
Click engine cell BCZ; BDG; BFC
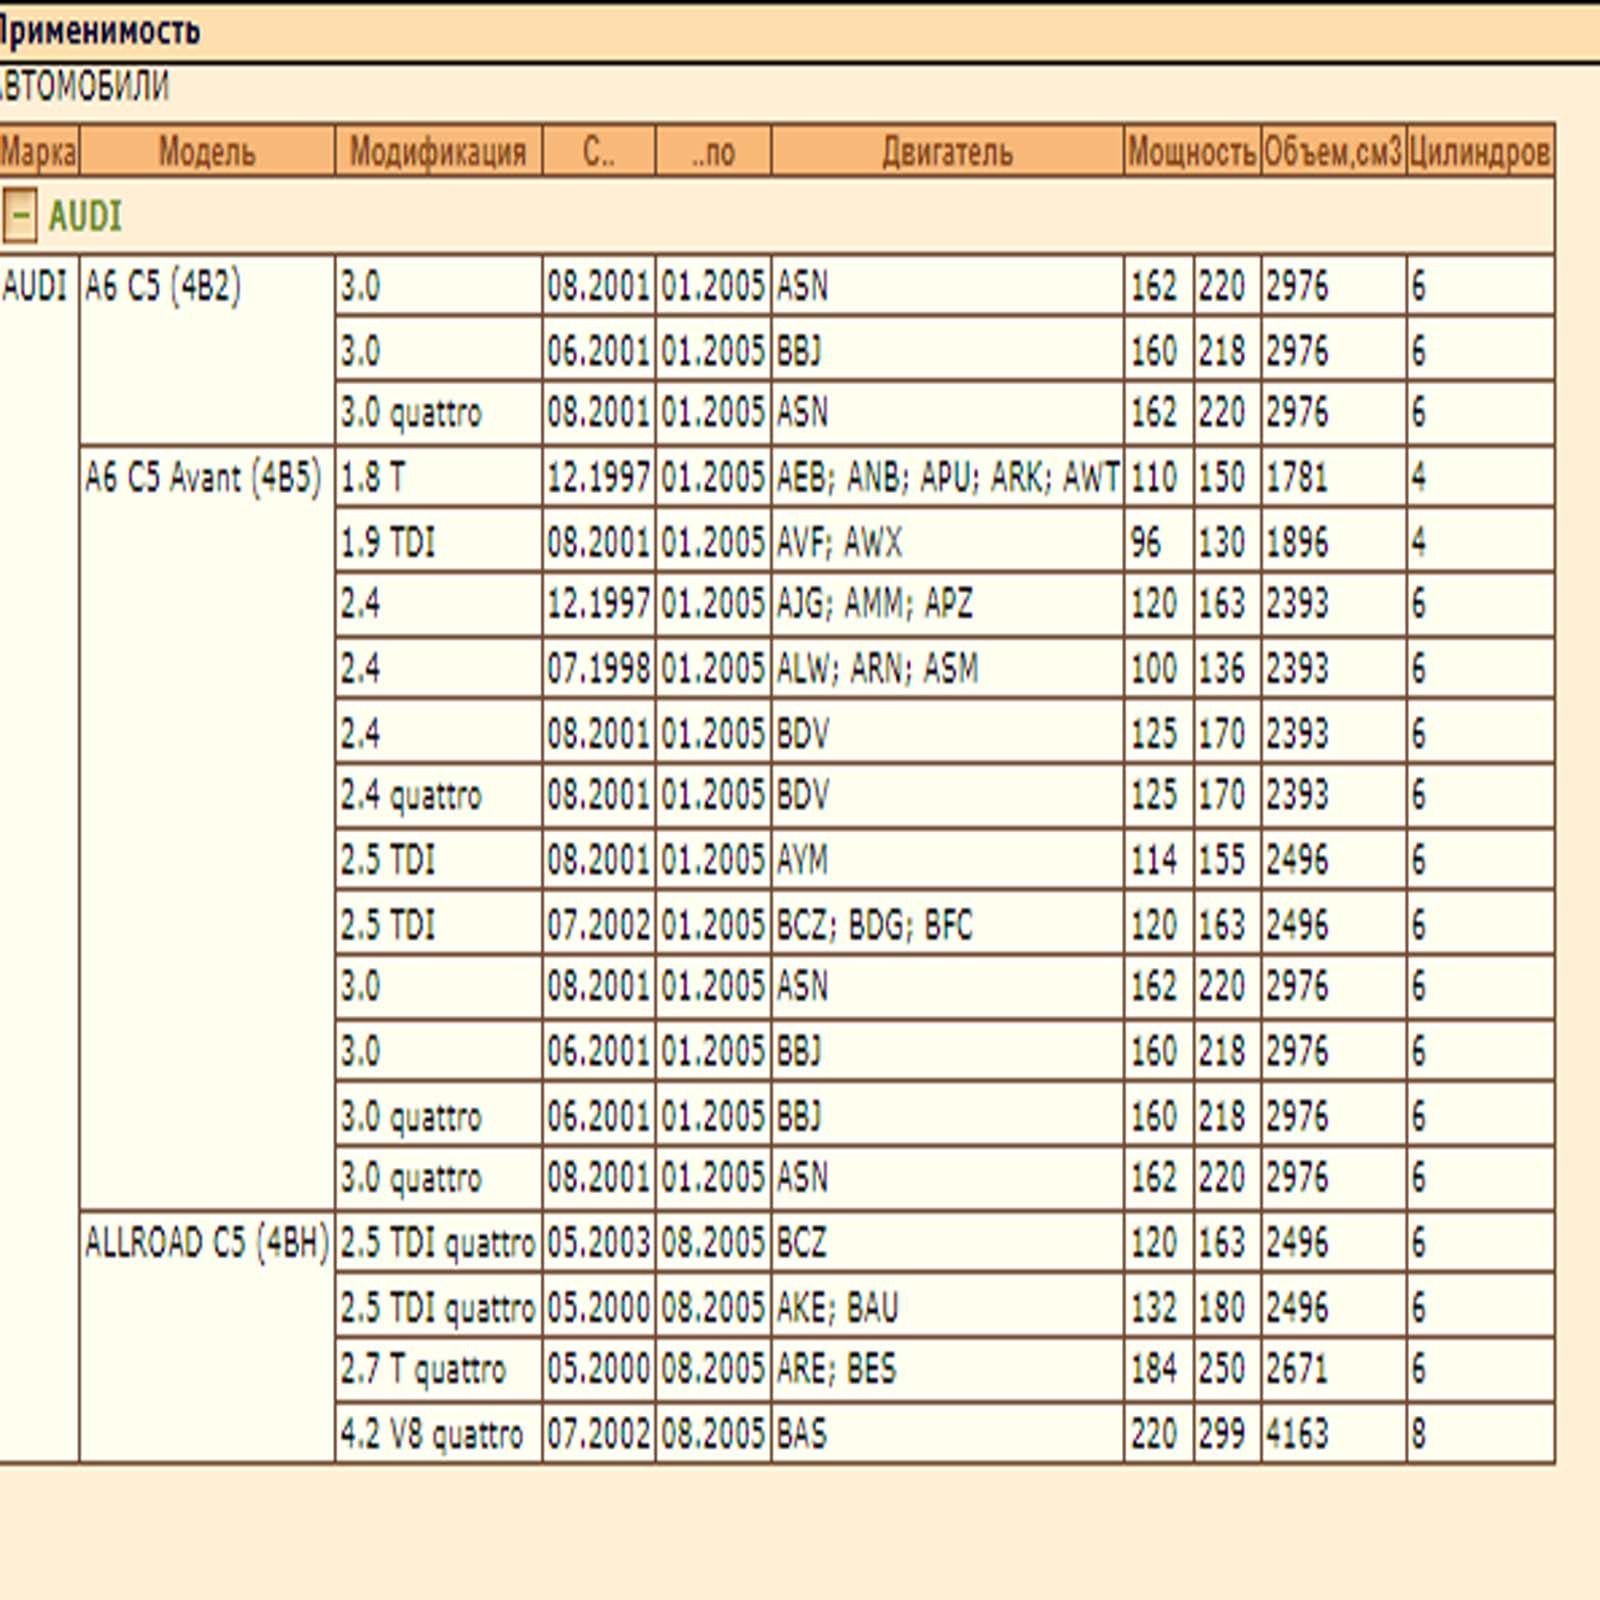pyautogui.click(x=947, y=923)
